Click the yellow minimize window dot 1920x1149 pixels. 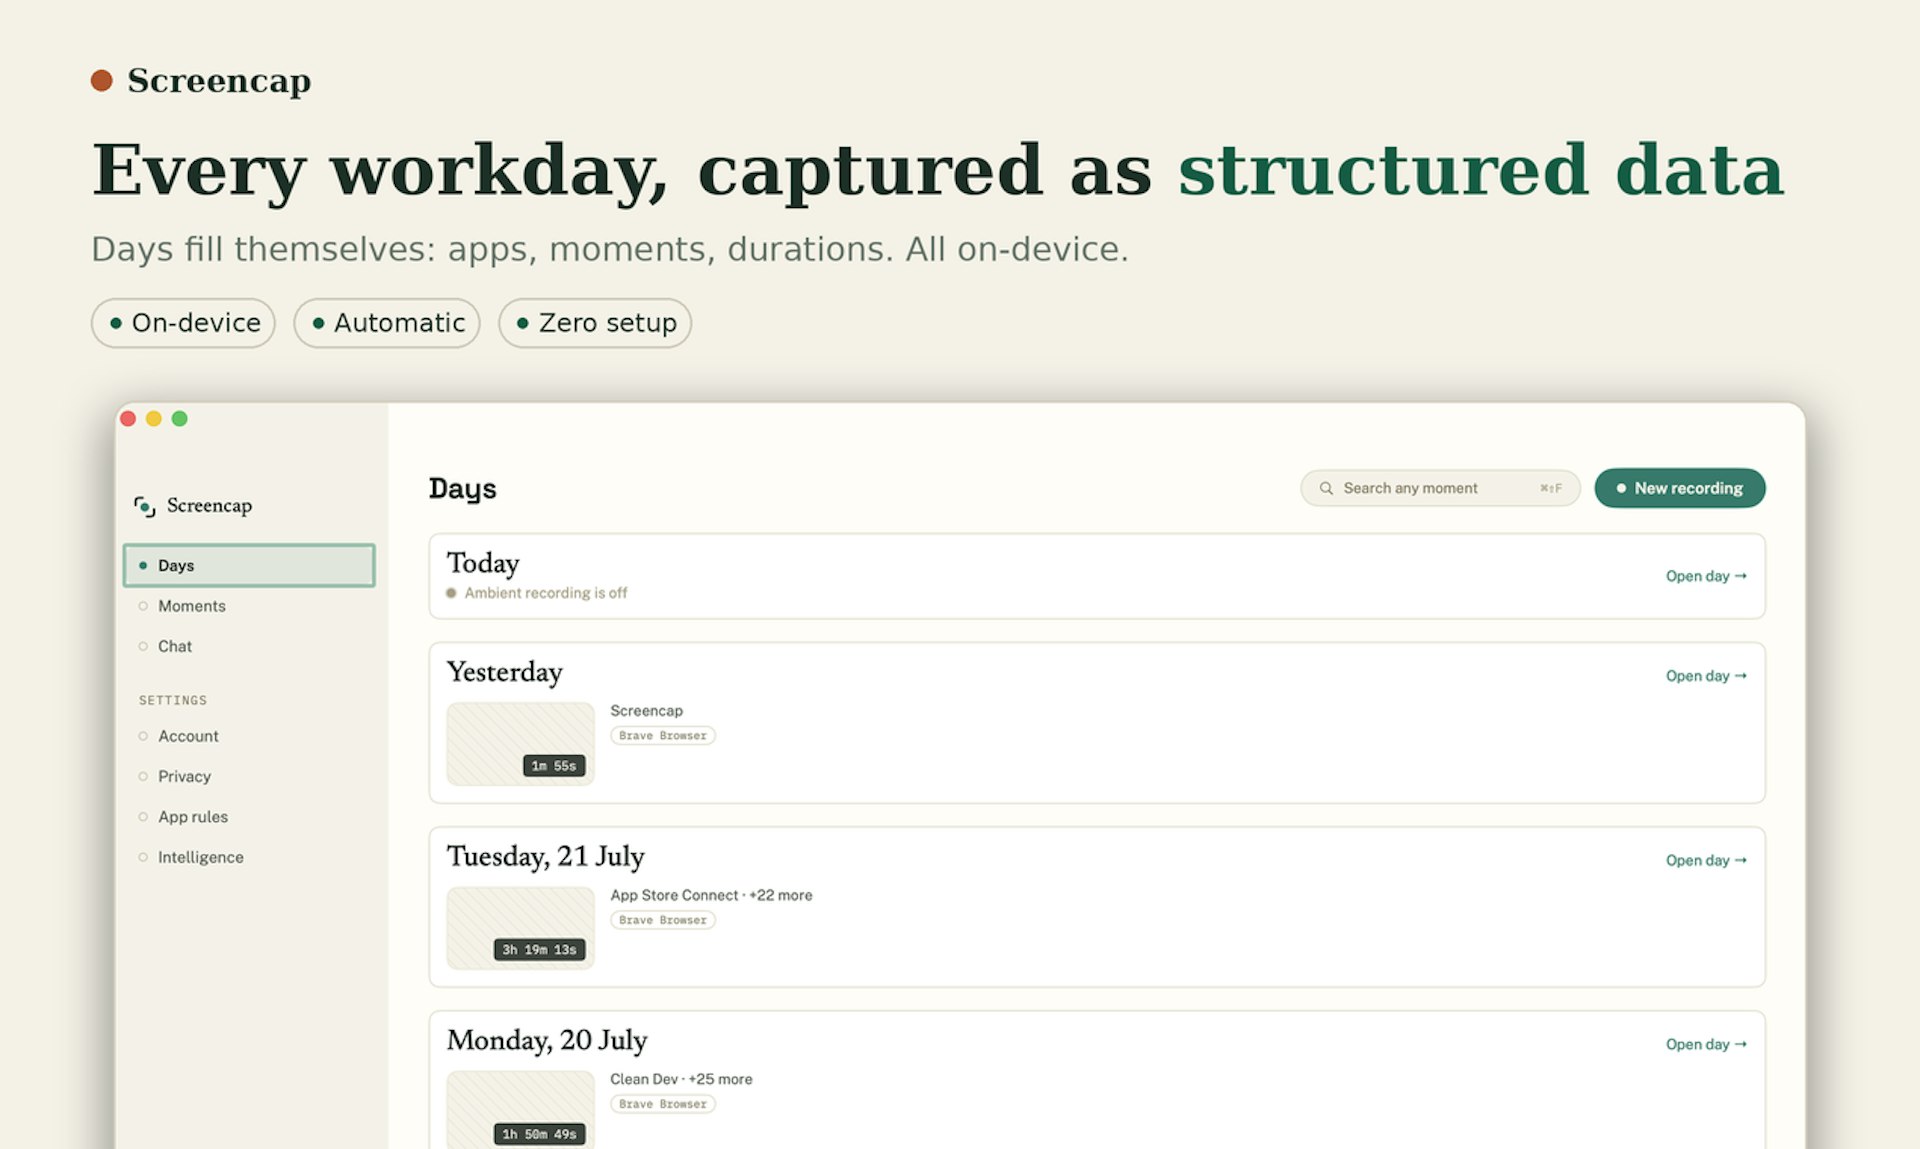[x=154, y=418]
